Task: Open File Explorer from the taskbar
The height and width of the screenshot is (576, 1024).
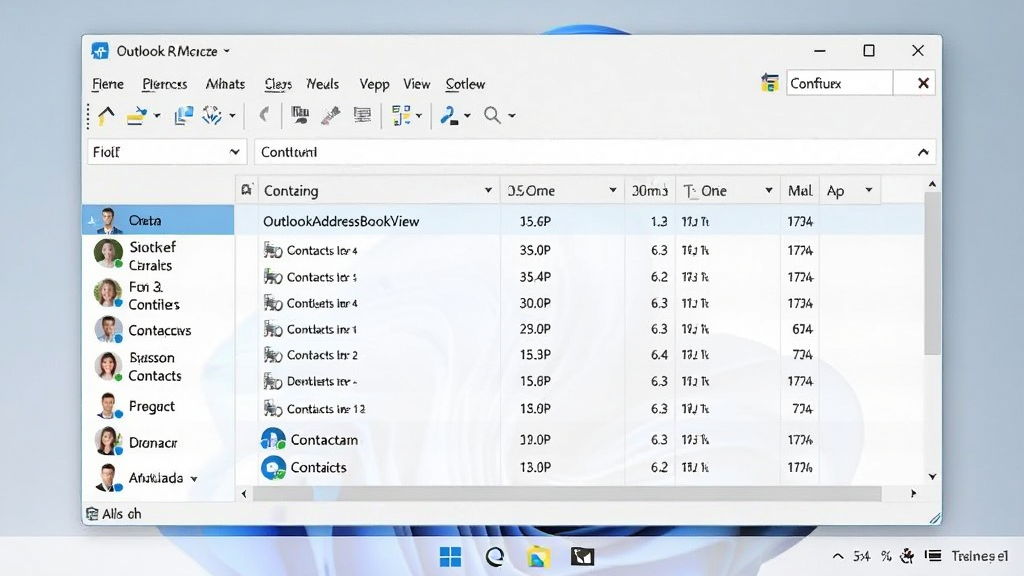Action: [538, 556]
